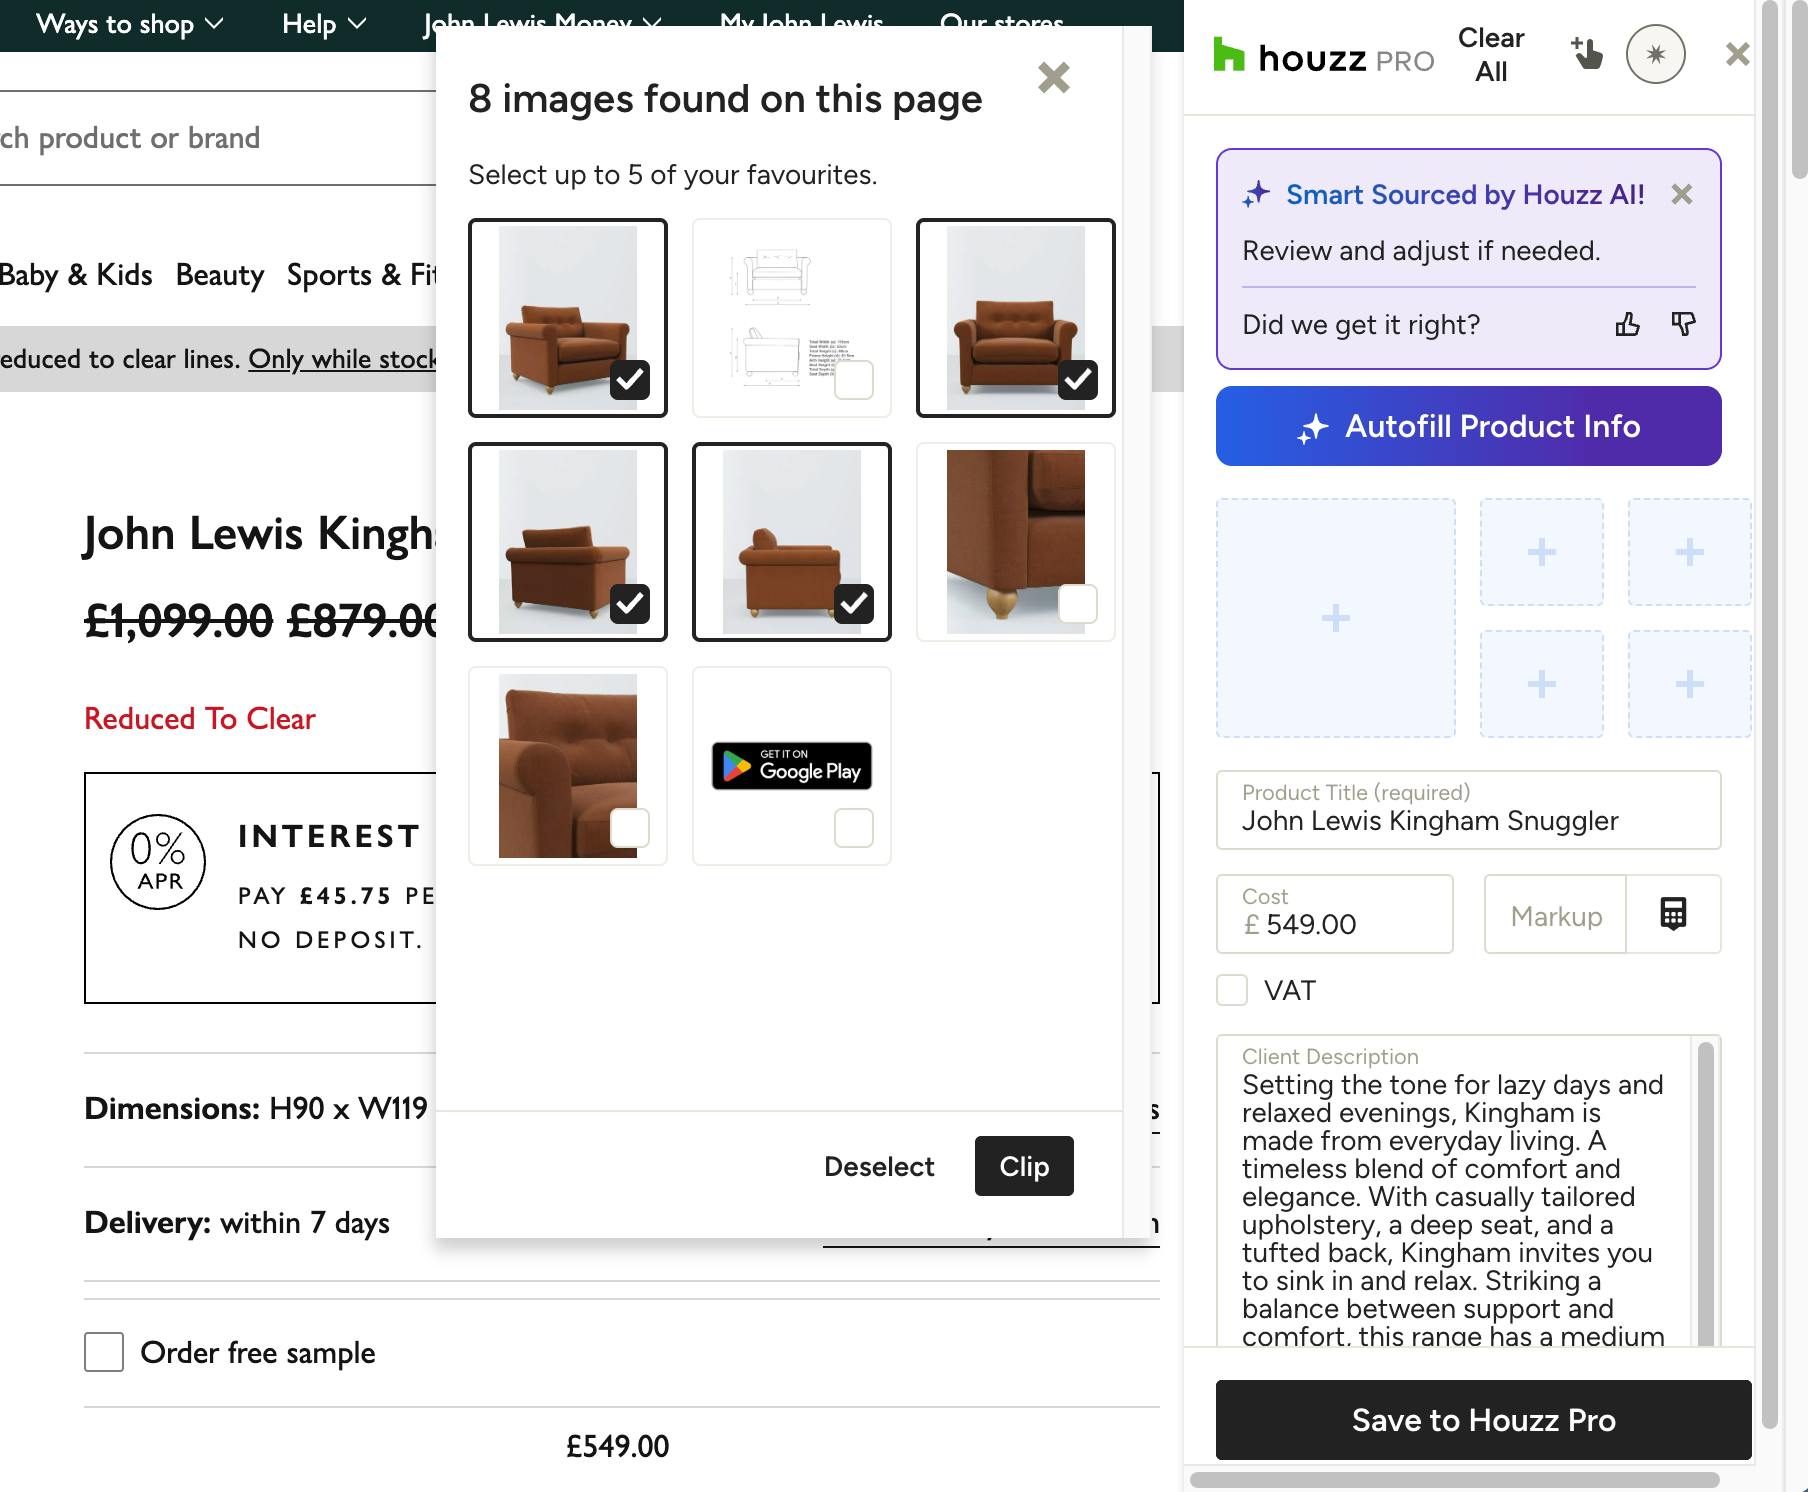Check the Google Play badge image checkbox

pyautogui.click(x=854, y=828)
